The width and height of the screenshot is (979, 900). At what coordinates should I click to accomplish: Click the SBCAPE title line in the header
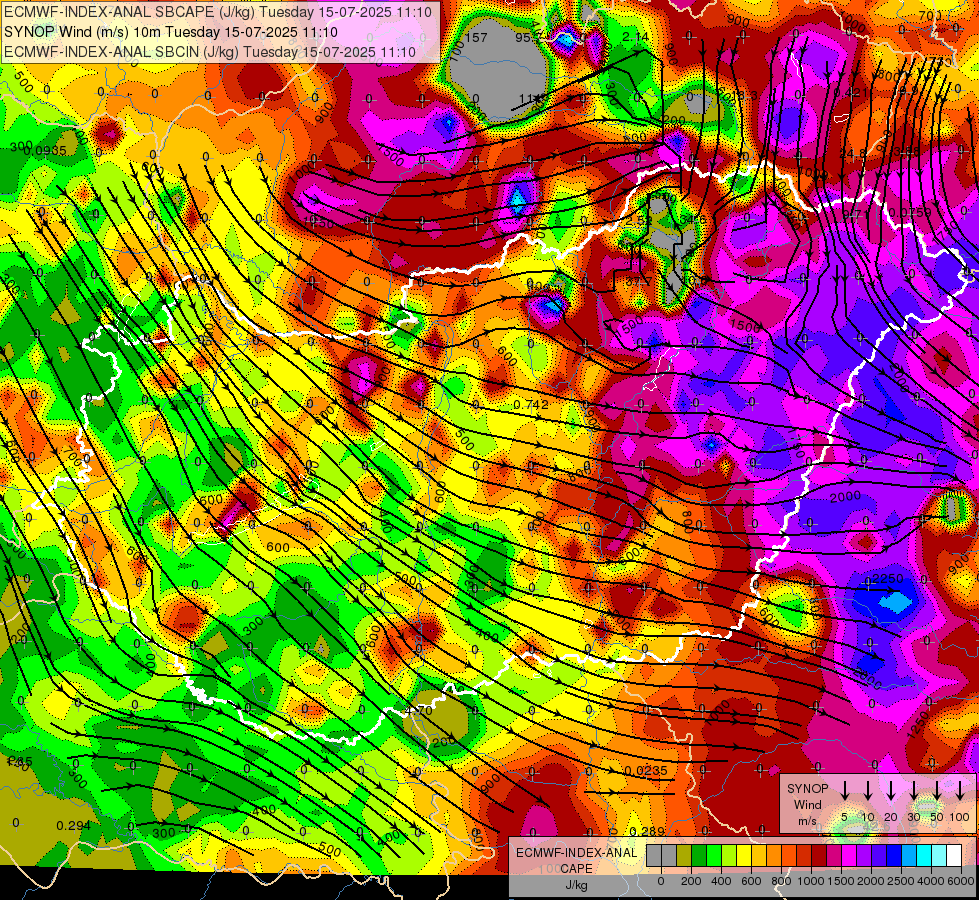coord(218,12)
